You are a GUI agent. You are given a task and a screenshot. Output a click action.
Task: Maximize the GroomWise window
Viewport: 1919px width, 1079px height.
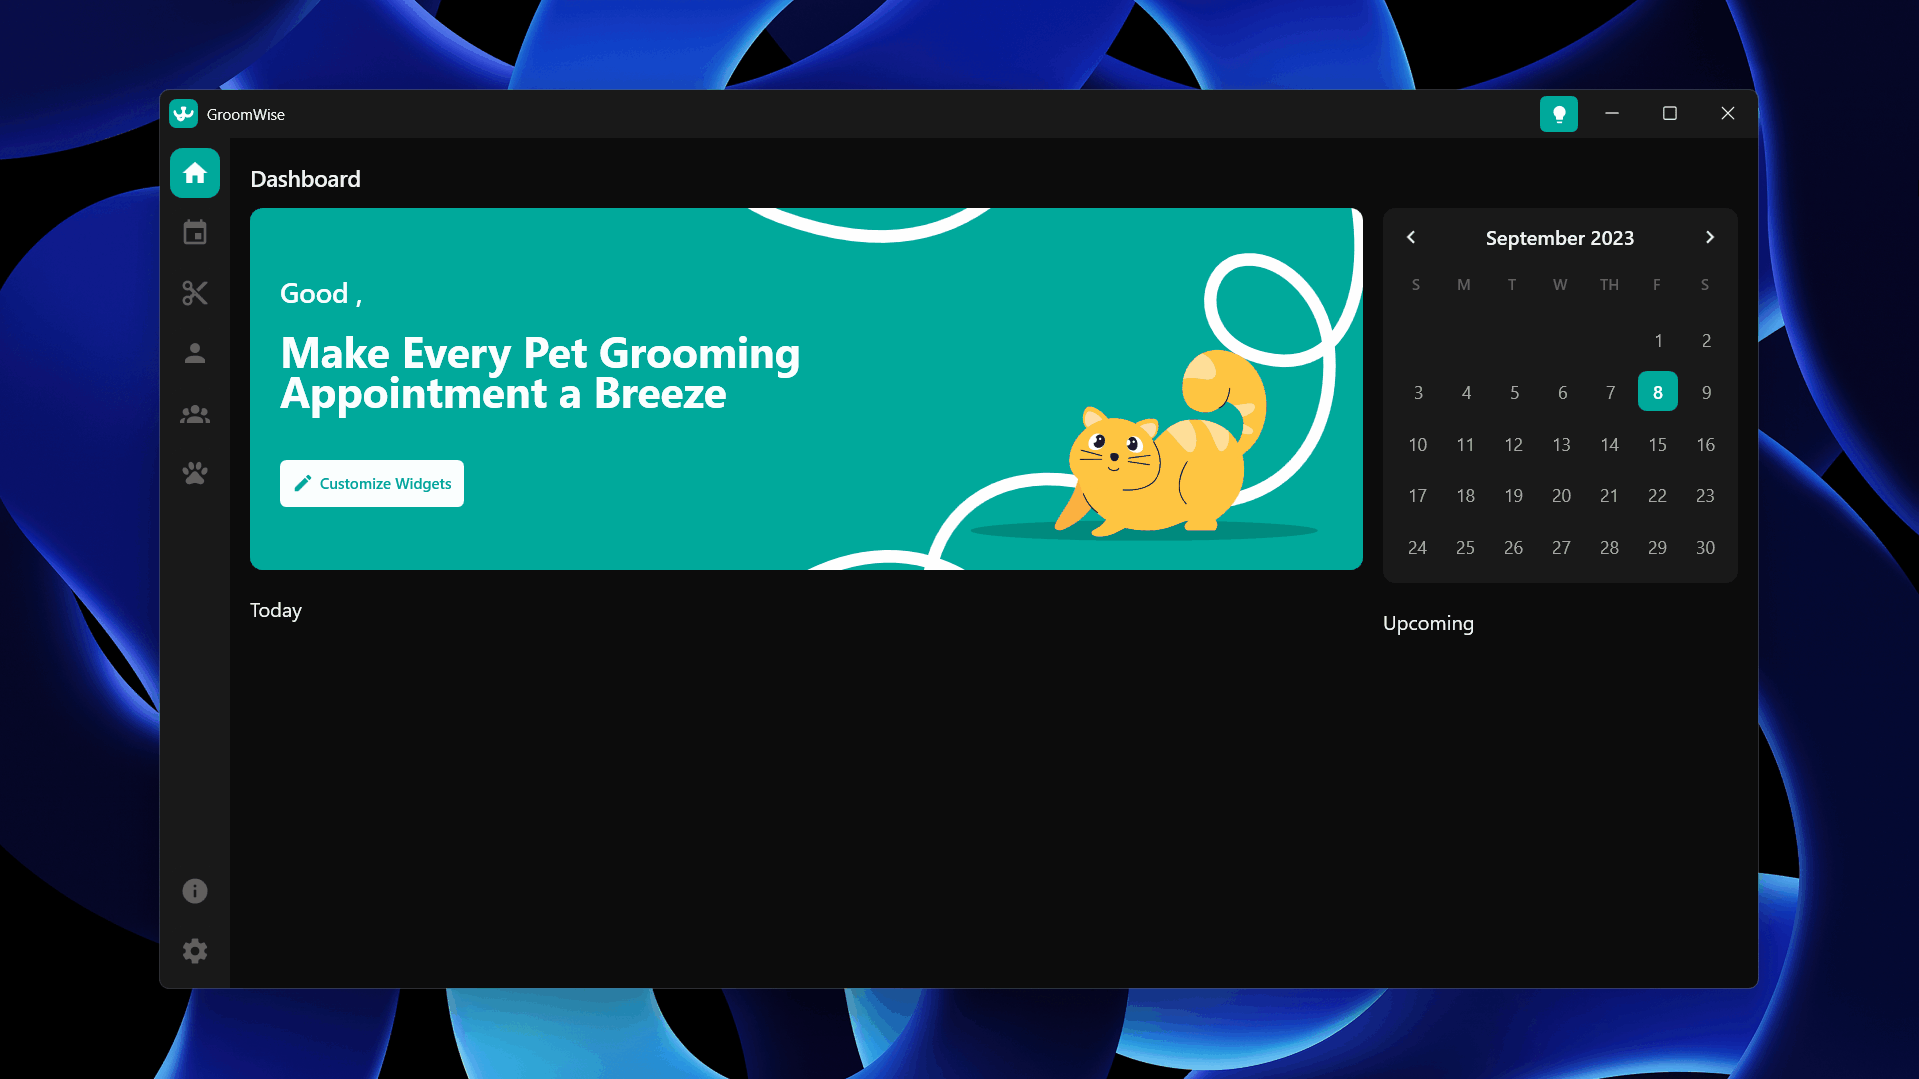click(1670, 114)
